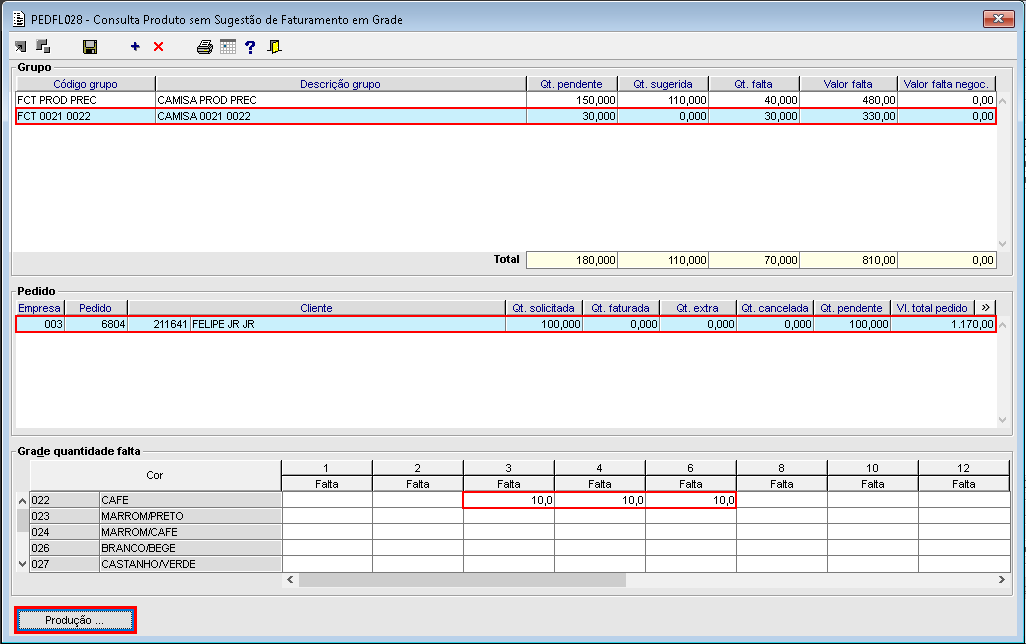This screenshot has height=644, width=1026.
Task: Delete with the red X toolbar icon
Action: (158, 46)
